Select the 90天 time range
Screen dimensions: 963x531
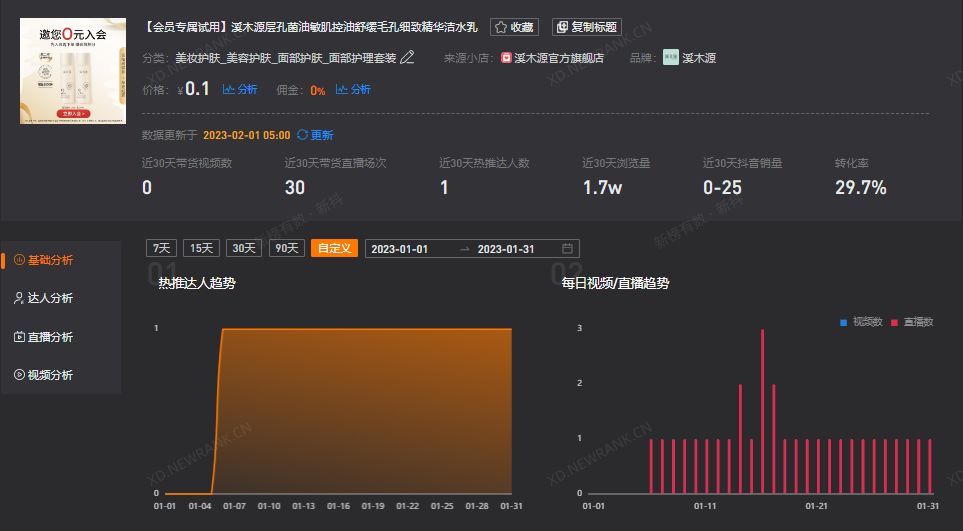tap(288, 248)
